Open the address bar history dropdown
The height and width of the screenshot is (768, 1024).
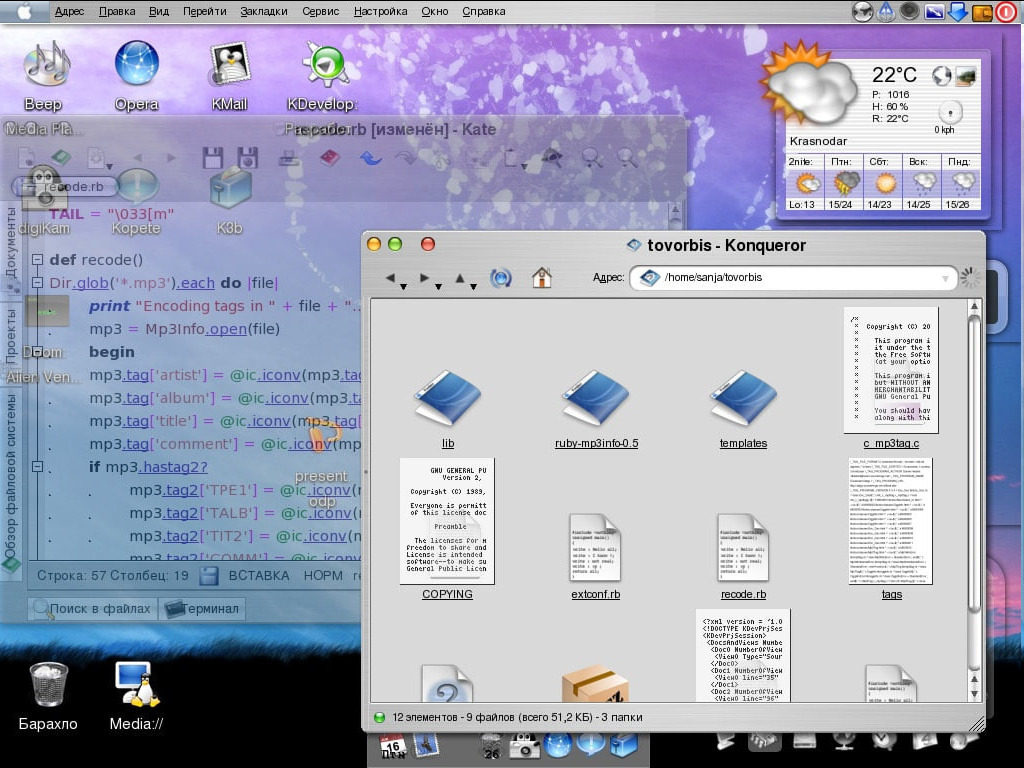pyautogui.click(x=946, y=278)
